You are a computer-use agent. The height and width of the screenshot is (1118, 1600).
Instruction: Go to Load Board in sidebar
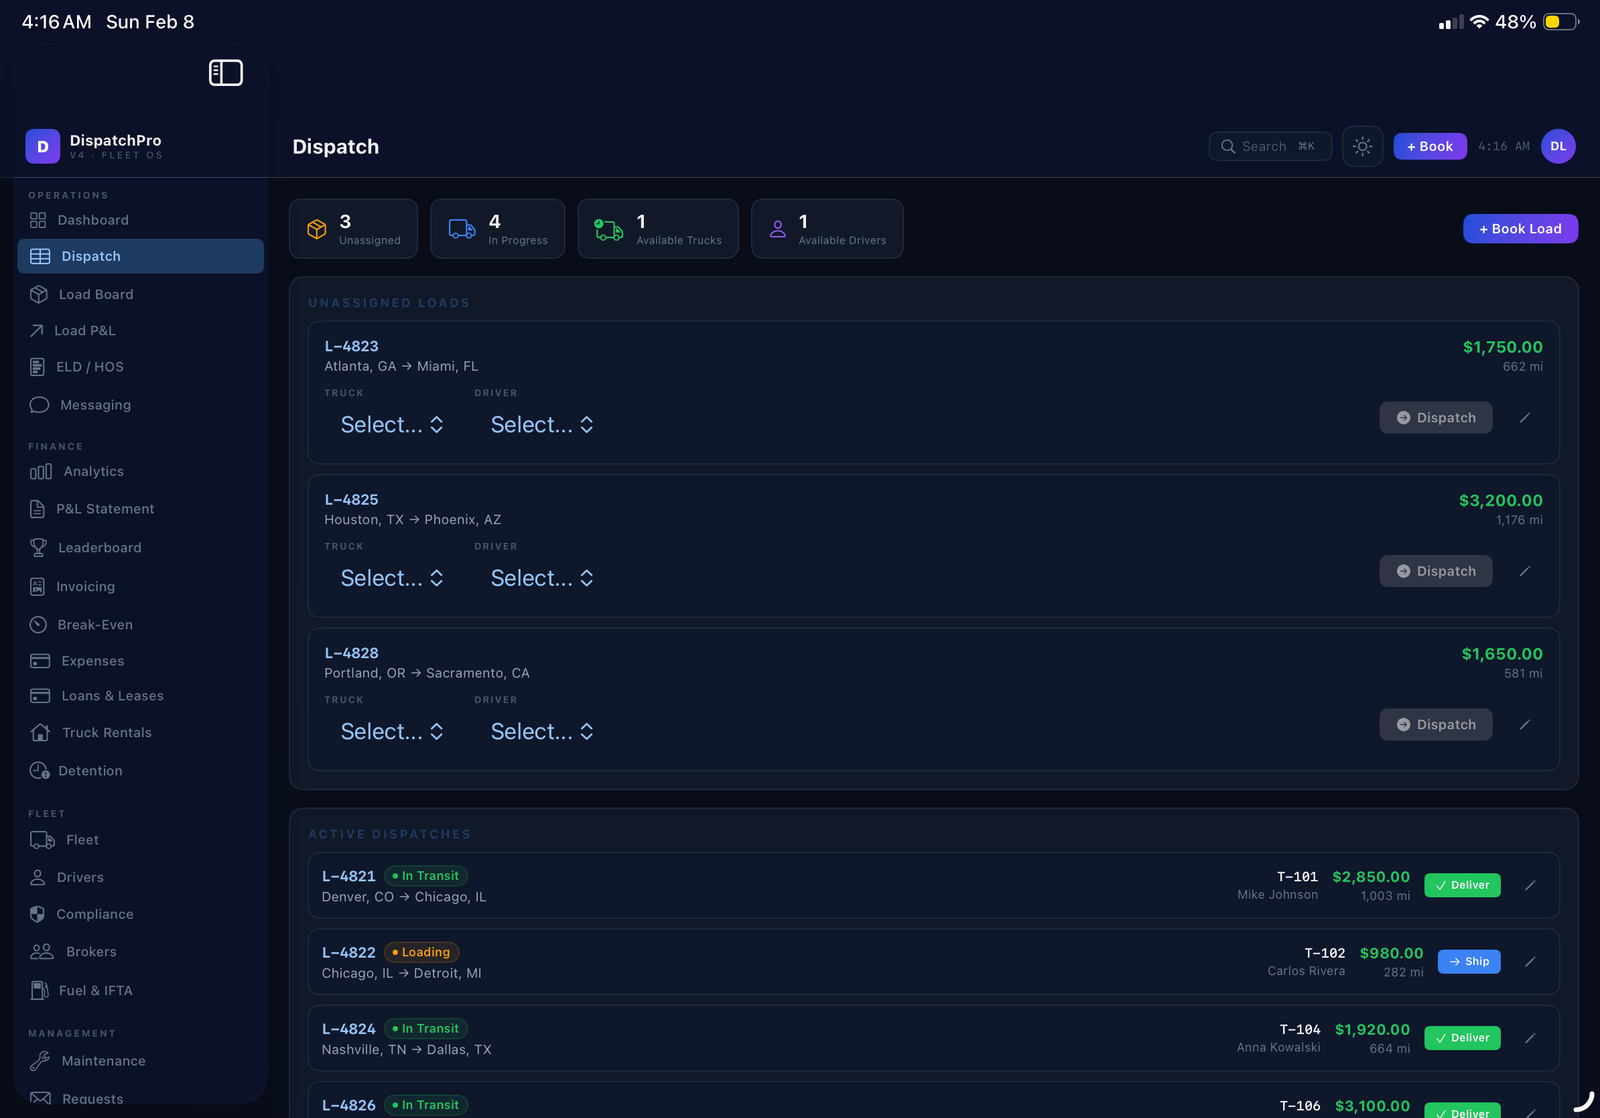point(95,294)
